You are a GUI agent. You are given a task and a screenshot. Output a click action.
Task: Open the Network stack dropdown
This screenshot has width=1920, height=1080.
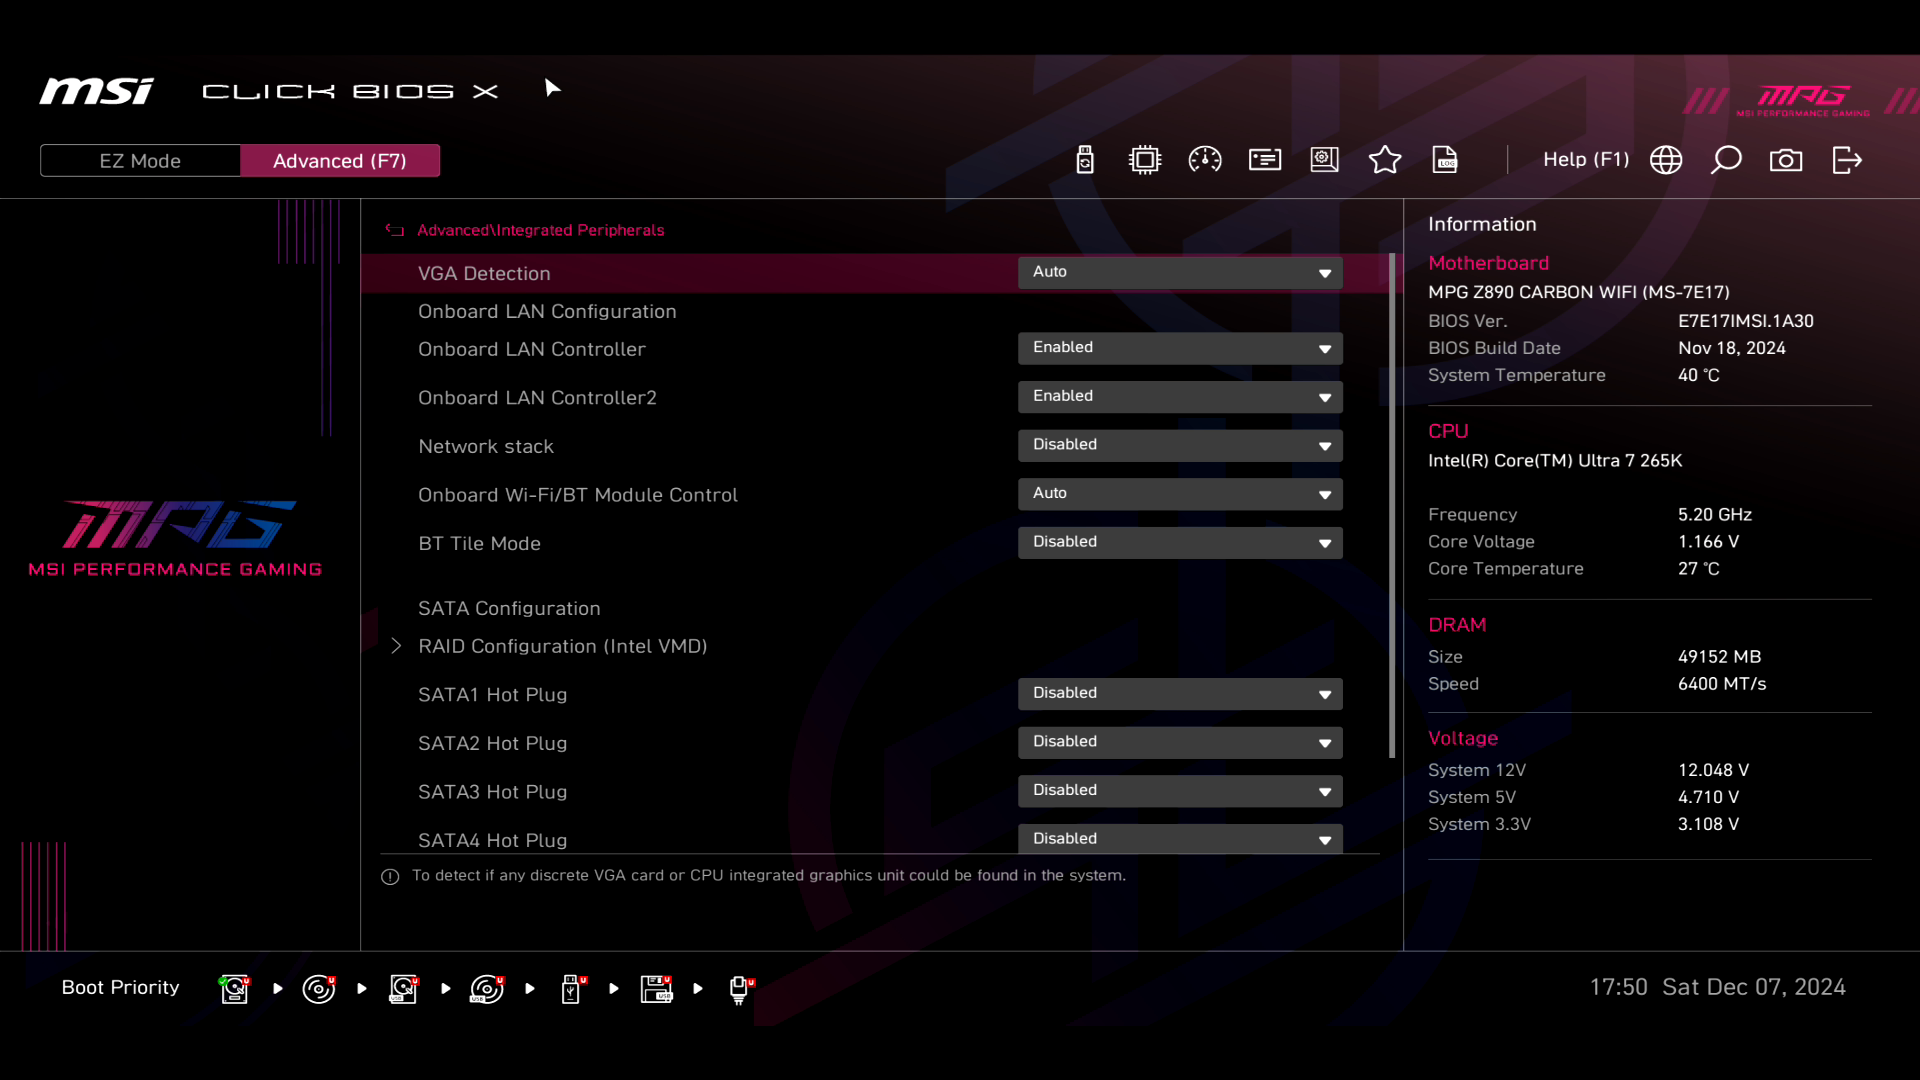(1180, 445)
